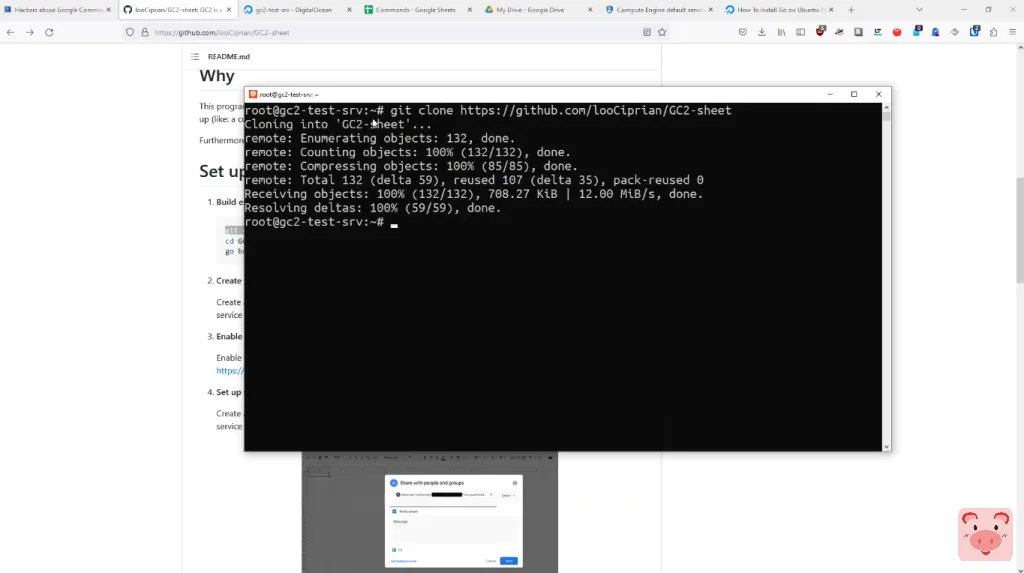Click the pig mascot overlay icon

[985, 534]
